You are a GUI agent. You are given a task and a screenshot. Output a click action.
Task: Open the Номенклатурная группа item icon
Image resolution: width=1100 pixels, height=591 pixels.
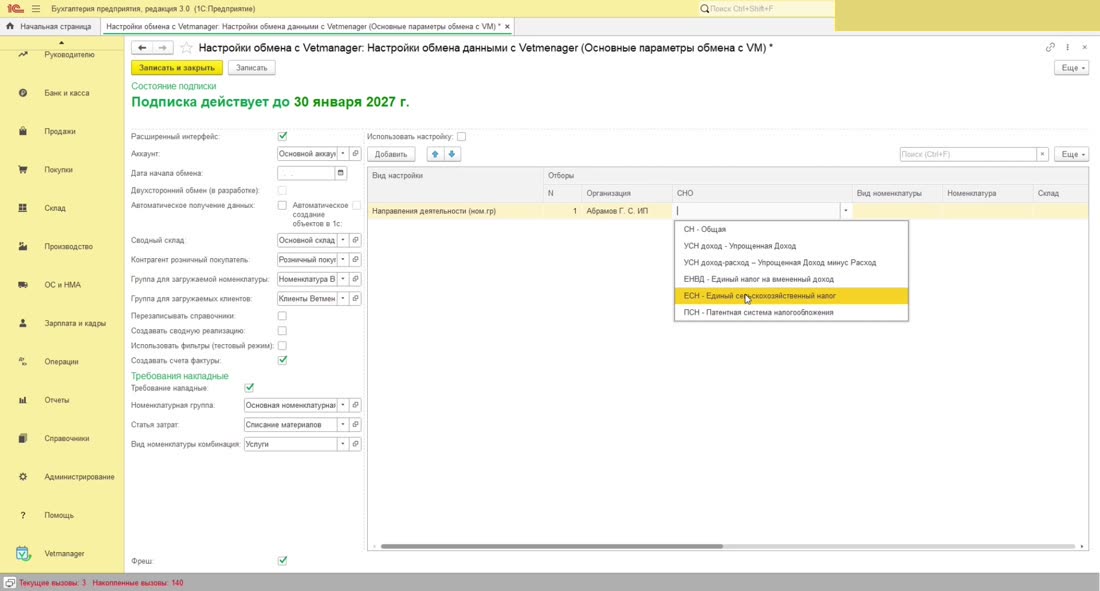tap(355, 405)
